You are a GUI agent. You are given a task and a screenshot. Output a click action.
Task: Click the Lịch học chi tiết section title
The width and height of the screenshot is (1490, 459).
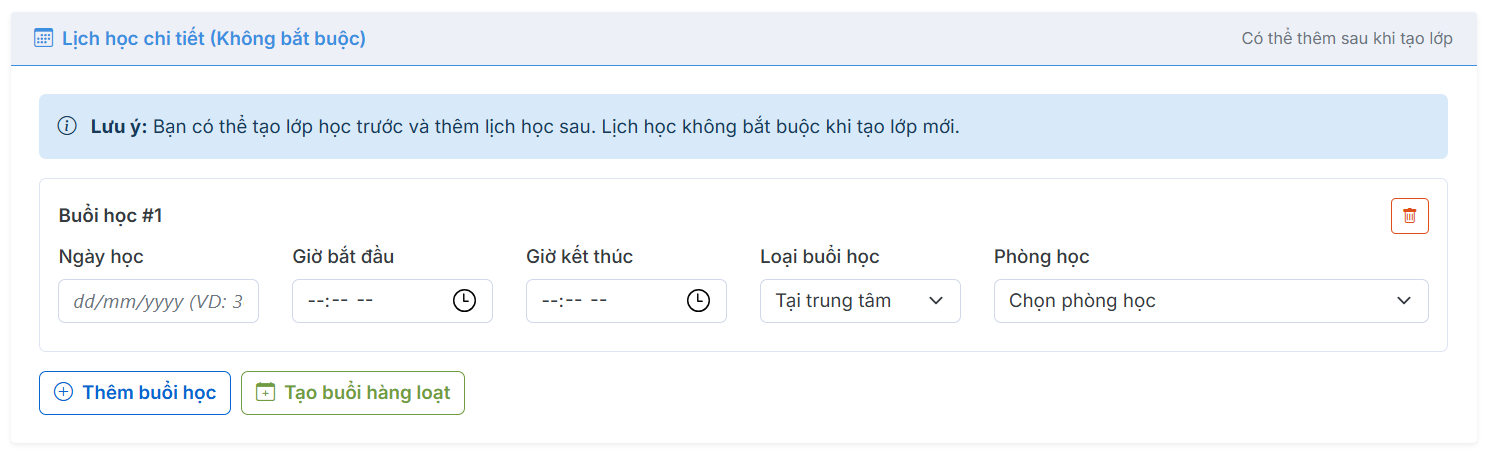[214, 39]
